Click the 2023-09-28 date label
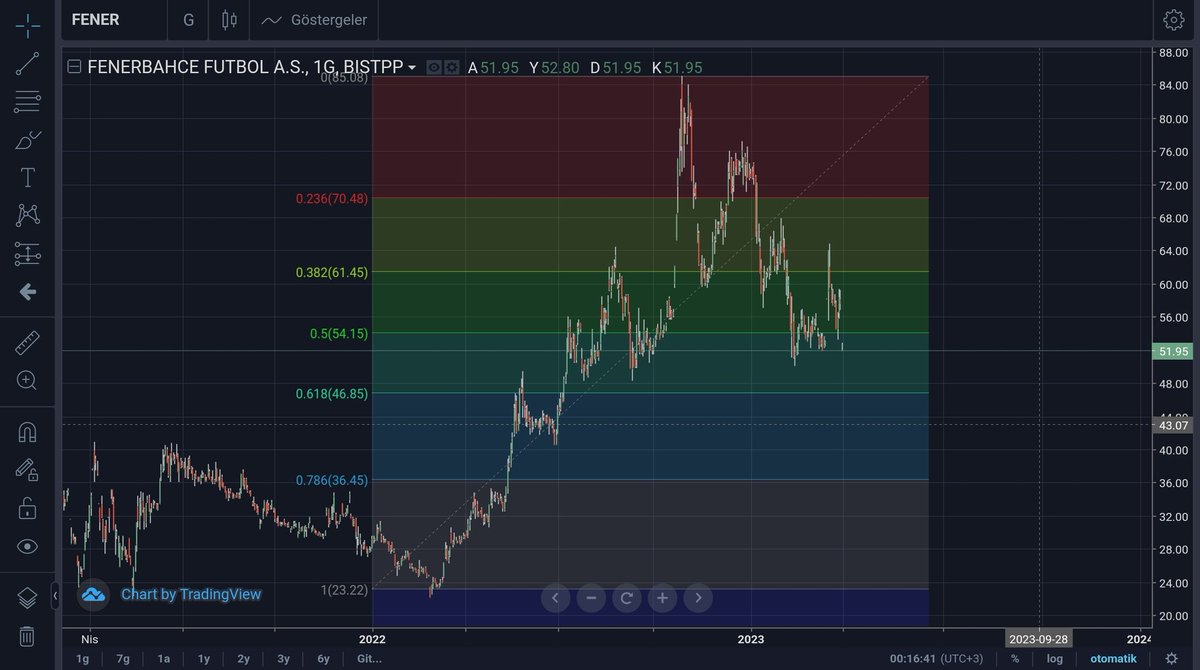 1039,639
